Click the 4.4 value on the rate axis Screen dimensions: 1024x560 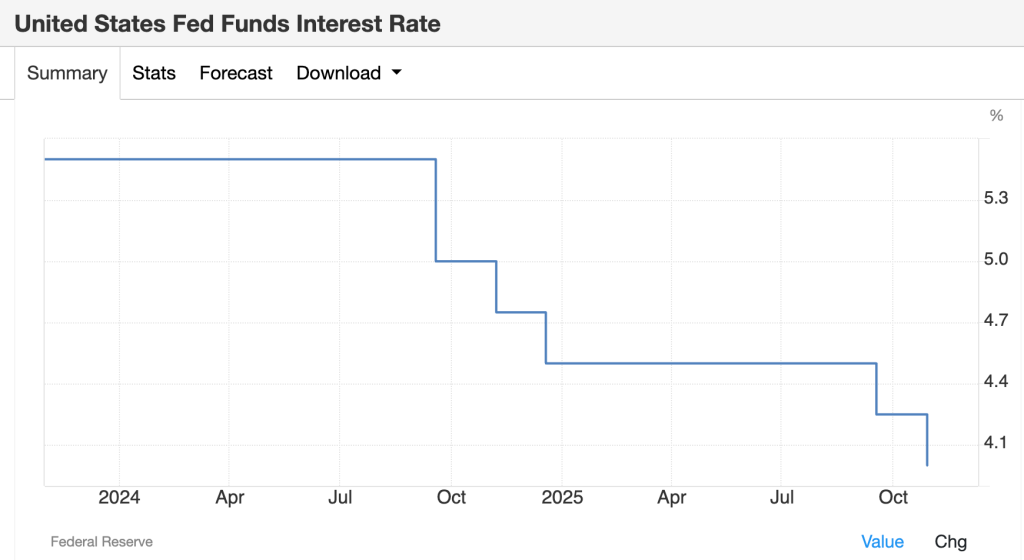[x=996, y=382]
